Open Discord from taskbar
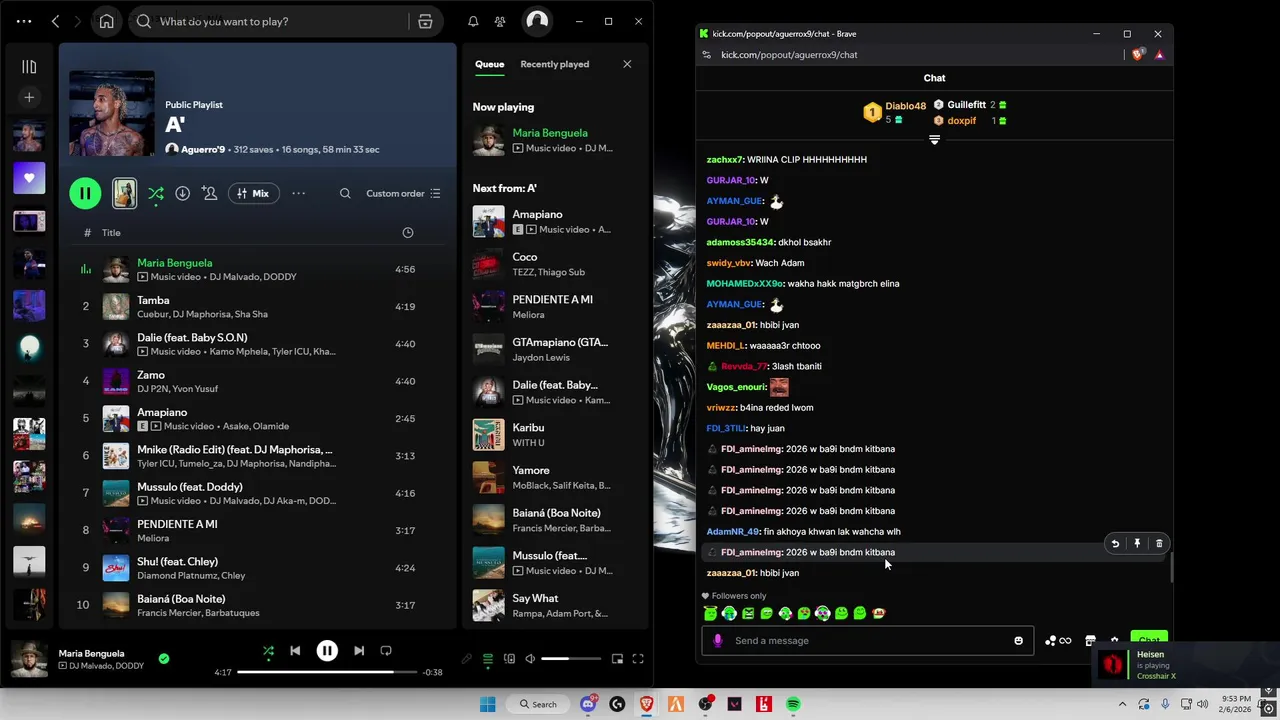 588,704
